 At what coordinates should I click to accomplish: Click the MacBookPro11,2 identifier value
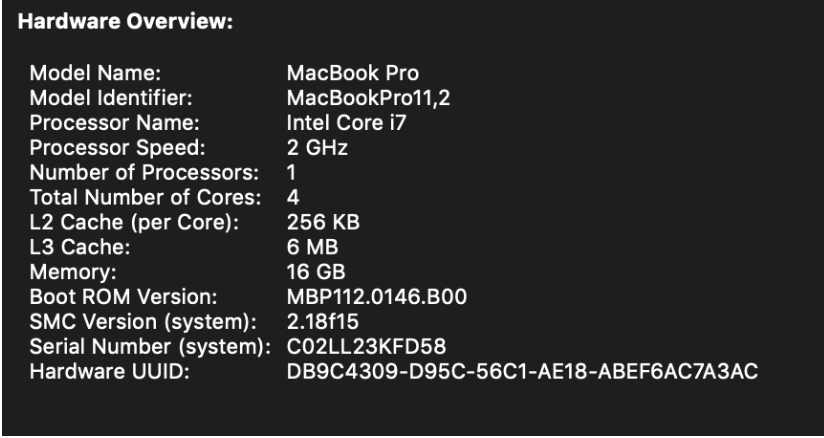pos(368,98)
